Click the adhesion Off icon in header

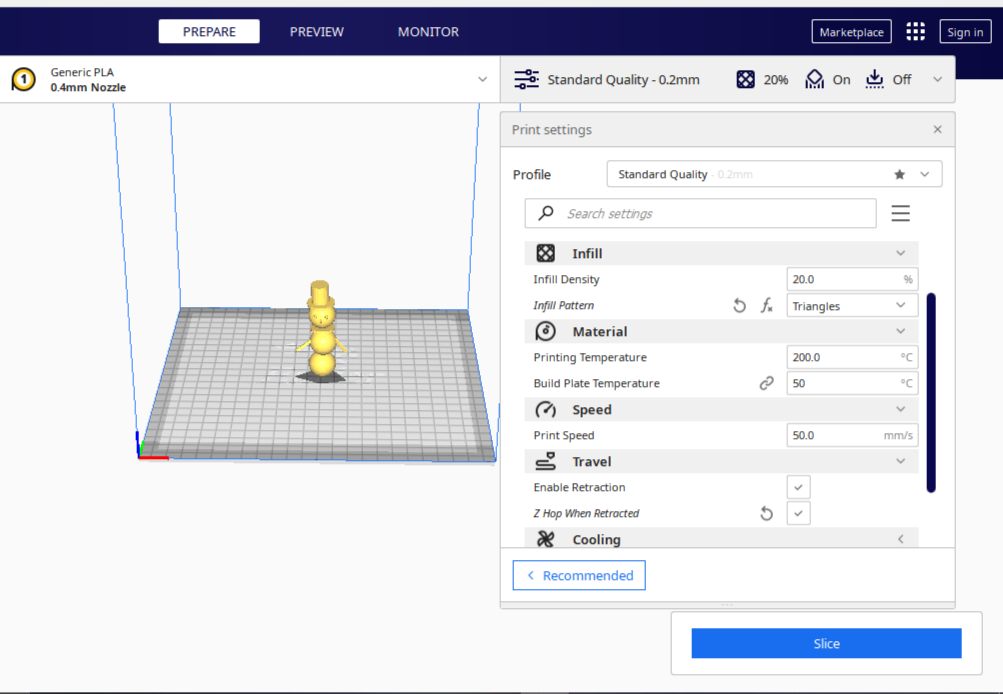(874, 79)
